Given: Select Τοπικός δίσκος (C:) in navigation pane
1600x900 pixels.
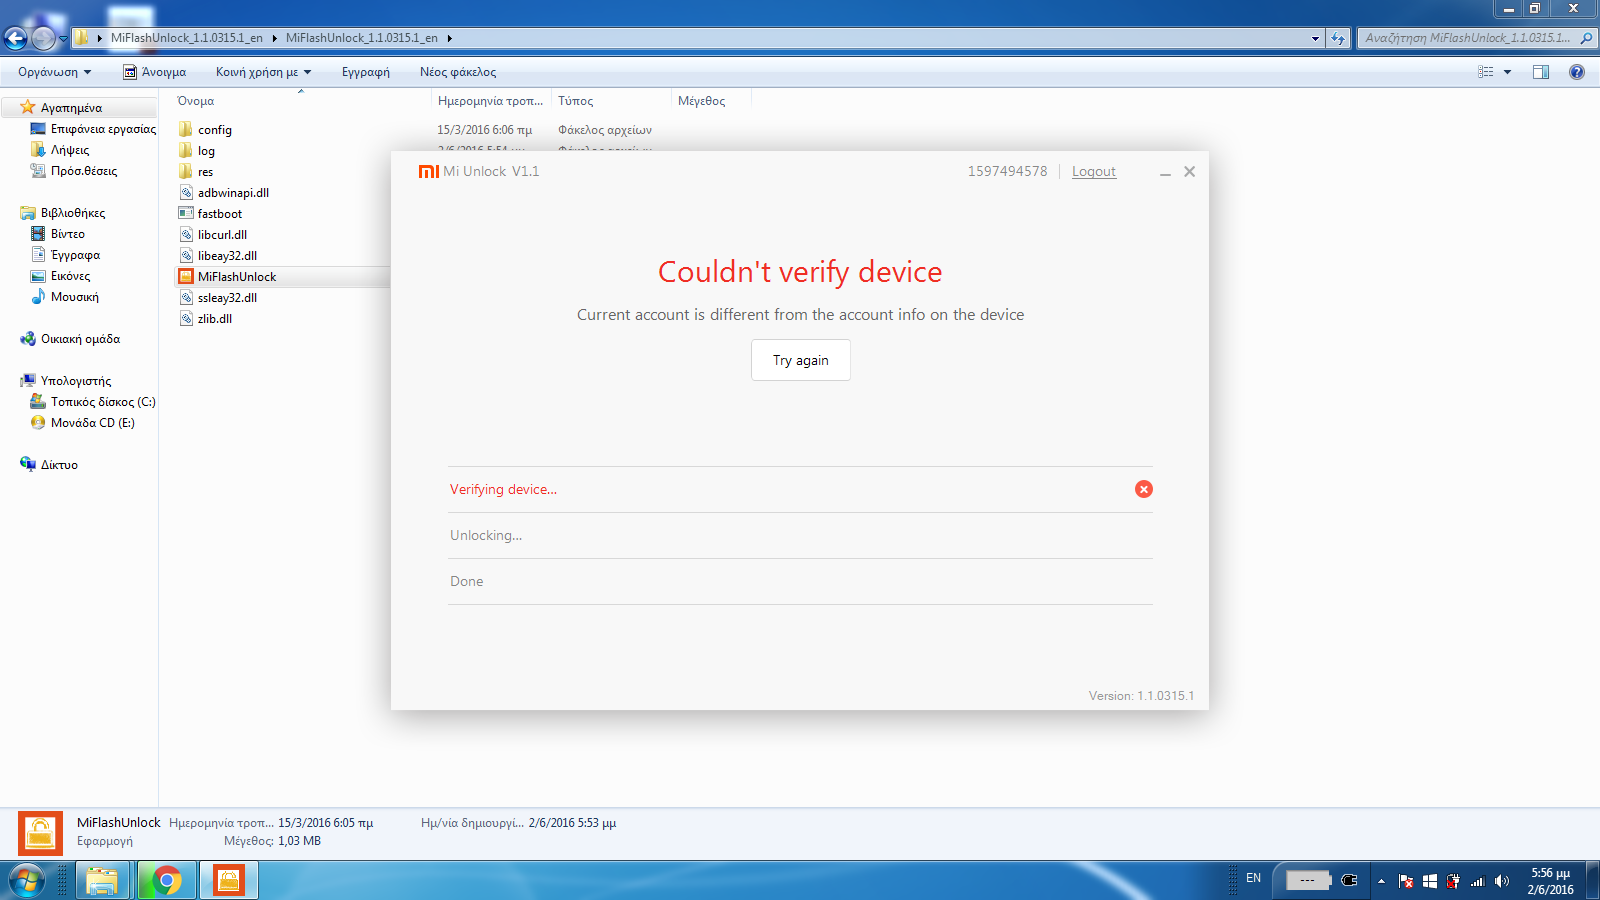Looking at the screenshot, I should click(102, 402).
